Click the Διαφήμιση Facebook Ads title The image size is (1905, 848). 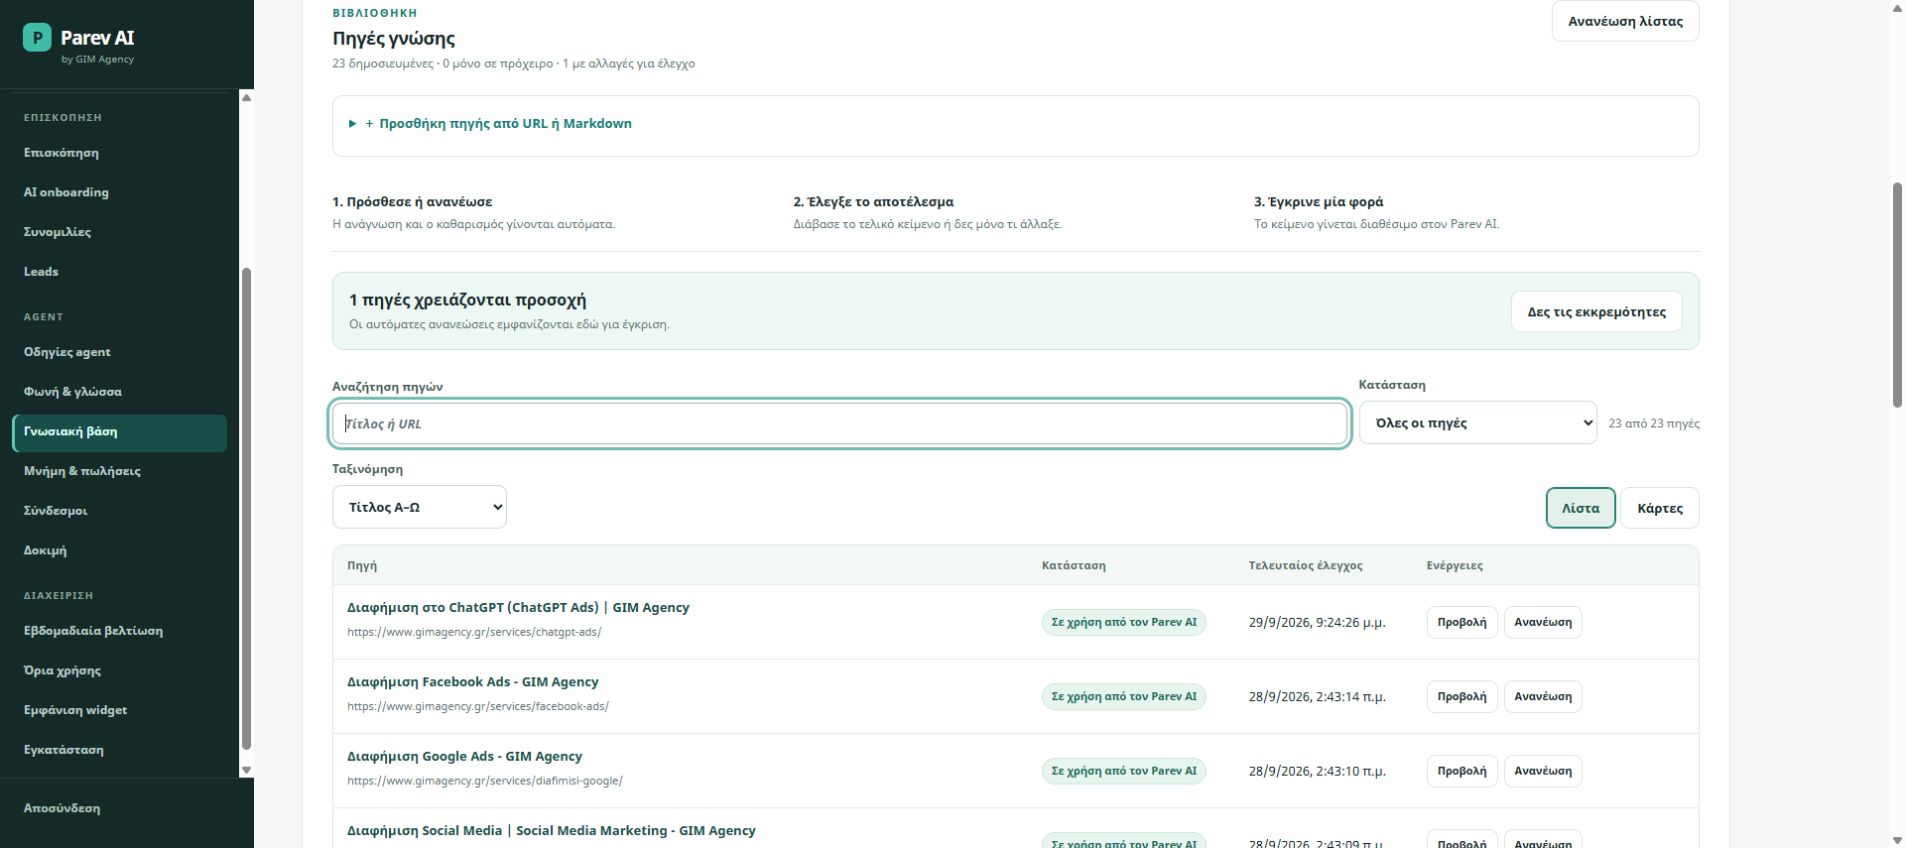[x=472, y=682]
